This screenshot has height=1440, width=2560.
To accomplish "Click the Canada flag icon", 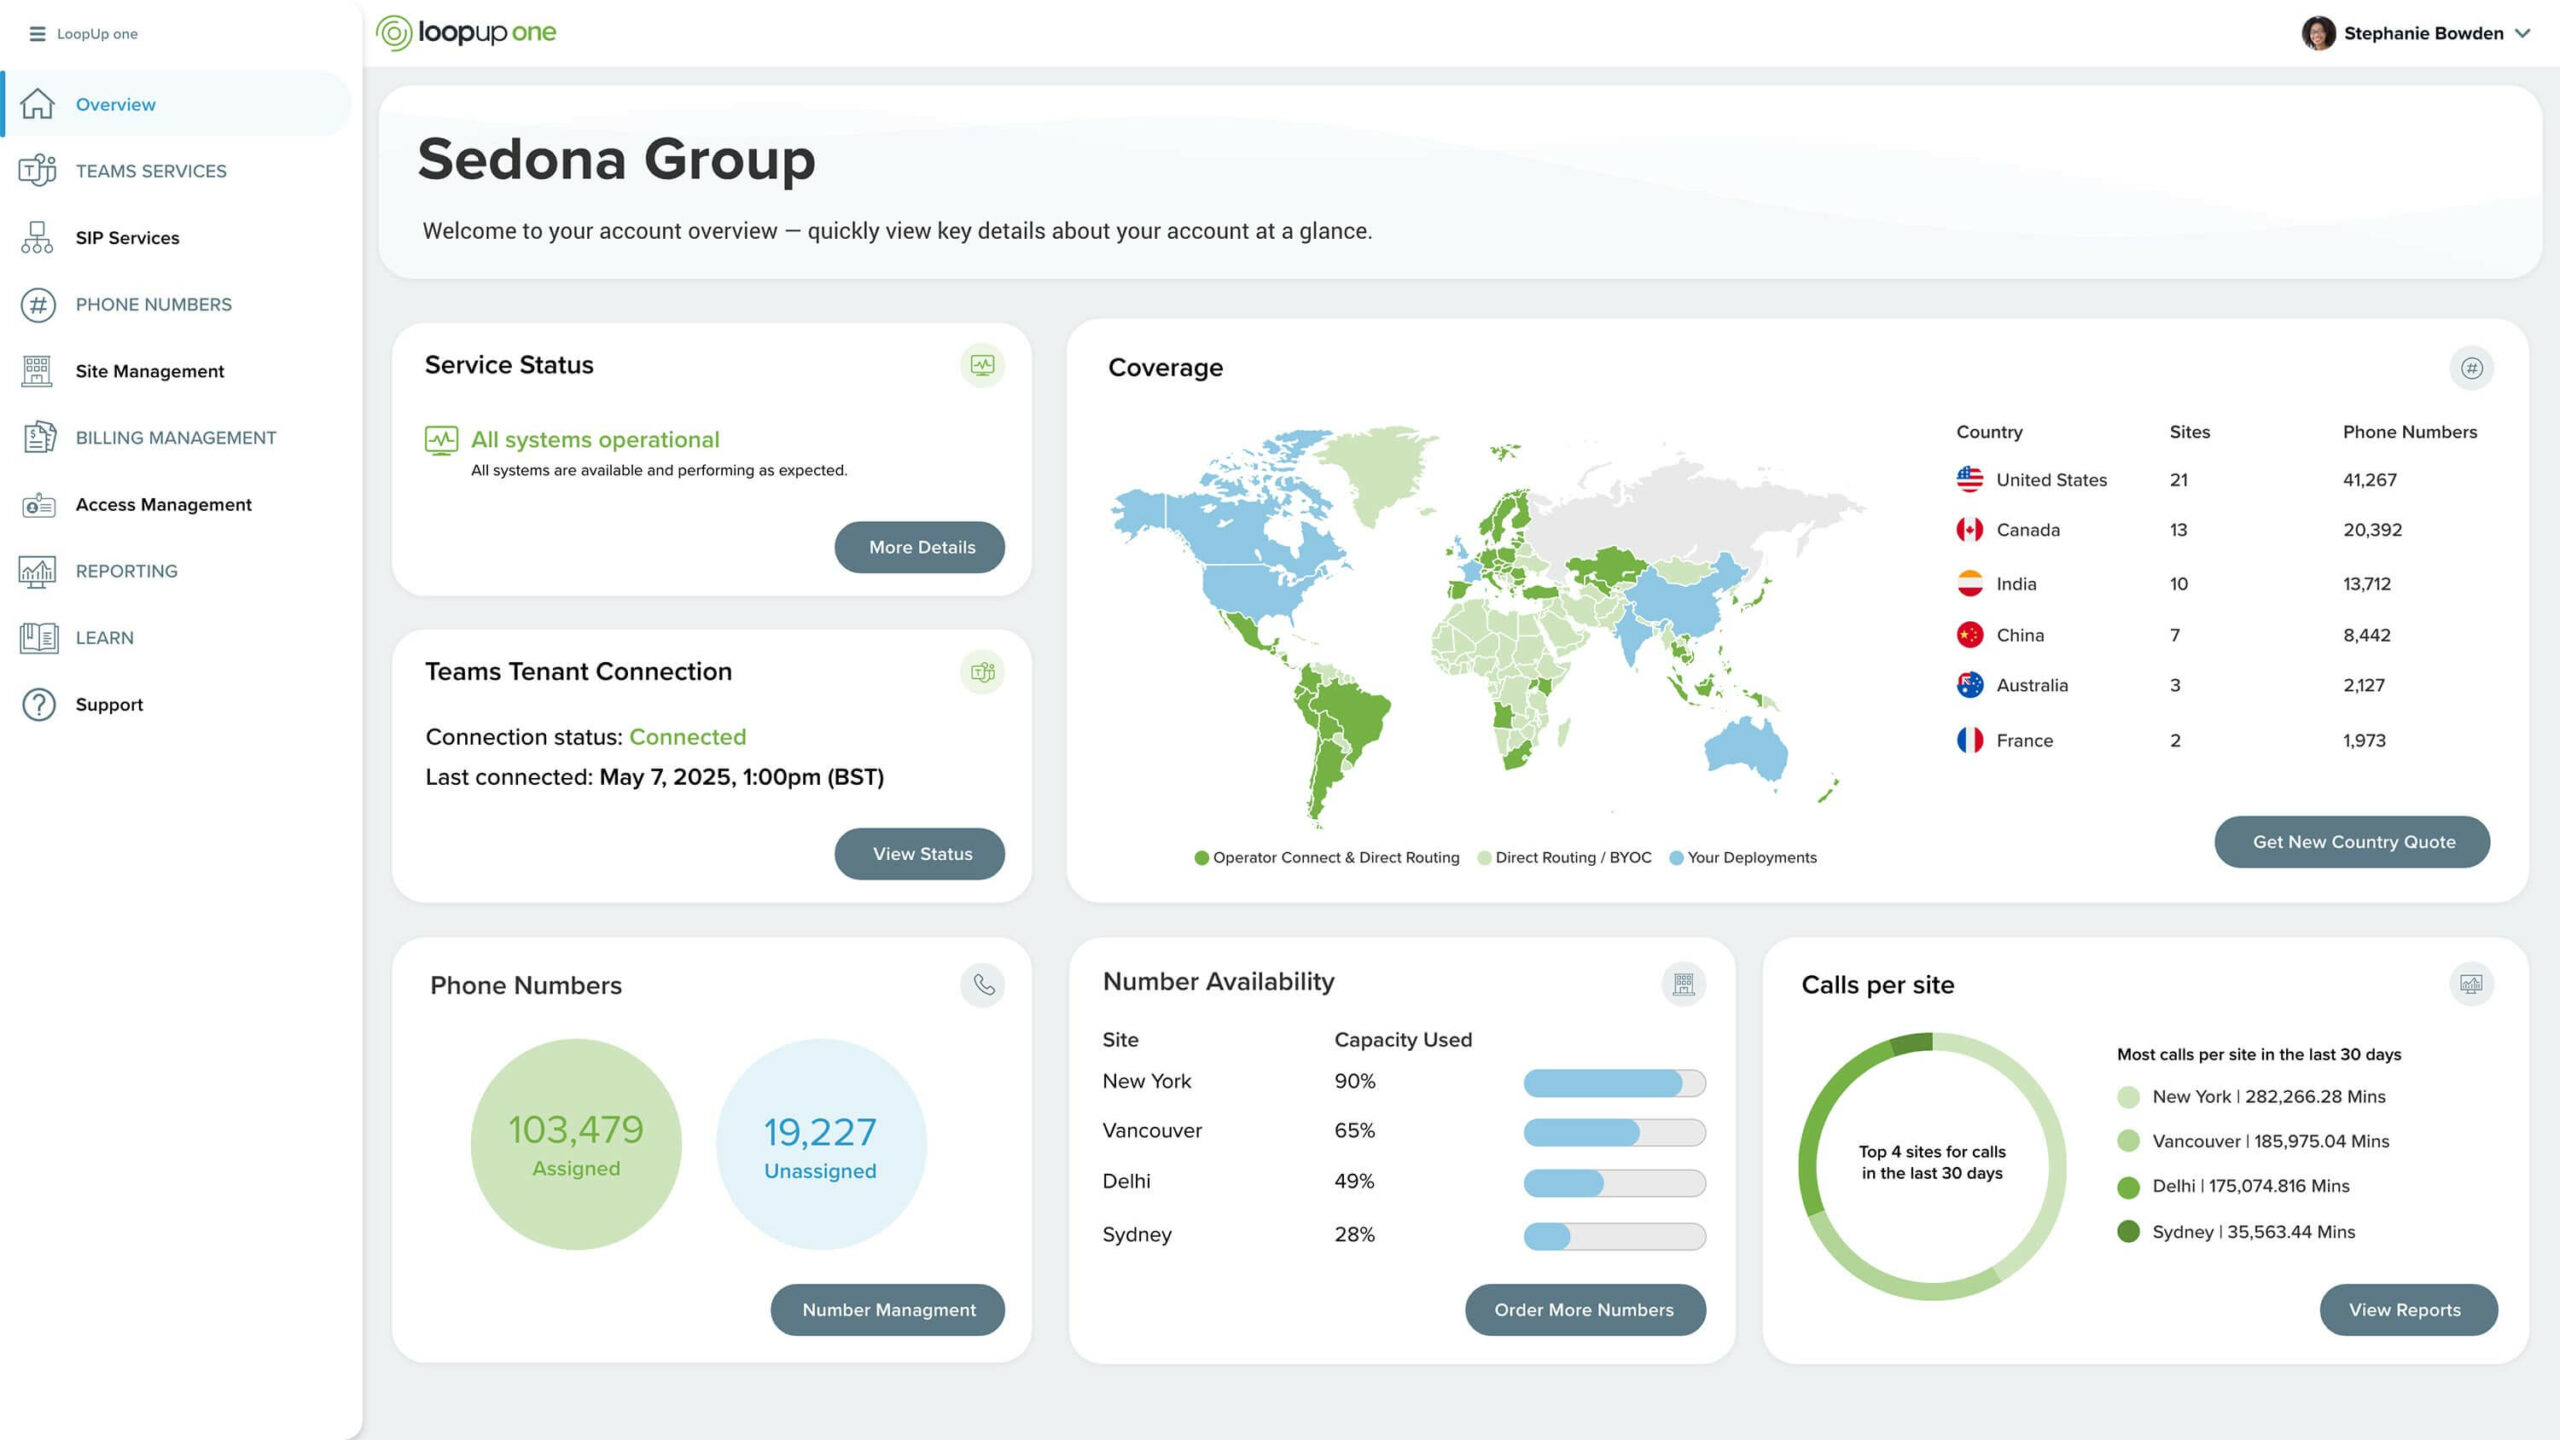I will (x=1970, y=530).
